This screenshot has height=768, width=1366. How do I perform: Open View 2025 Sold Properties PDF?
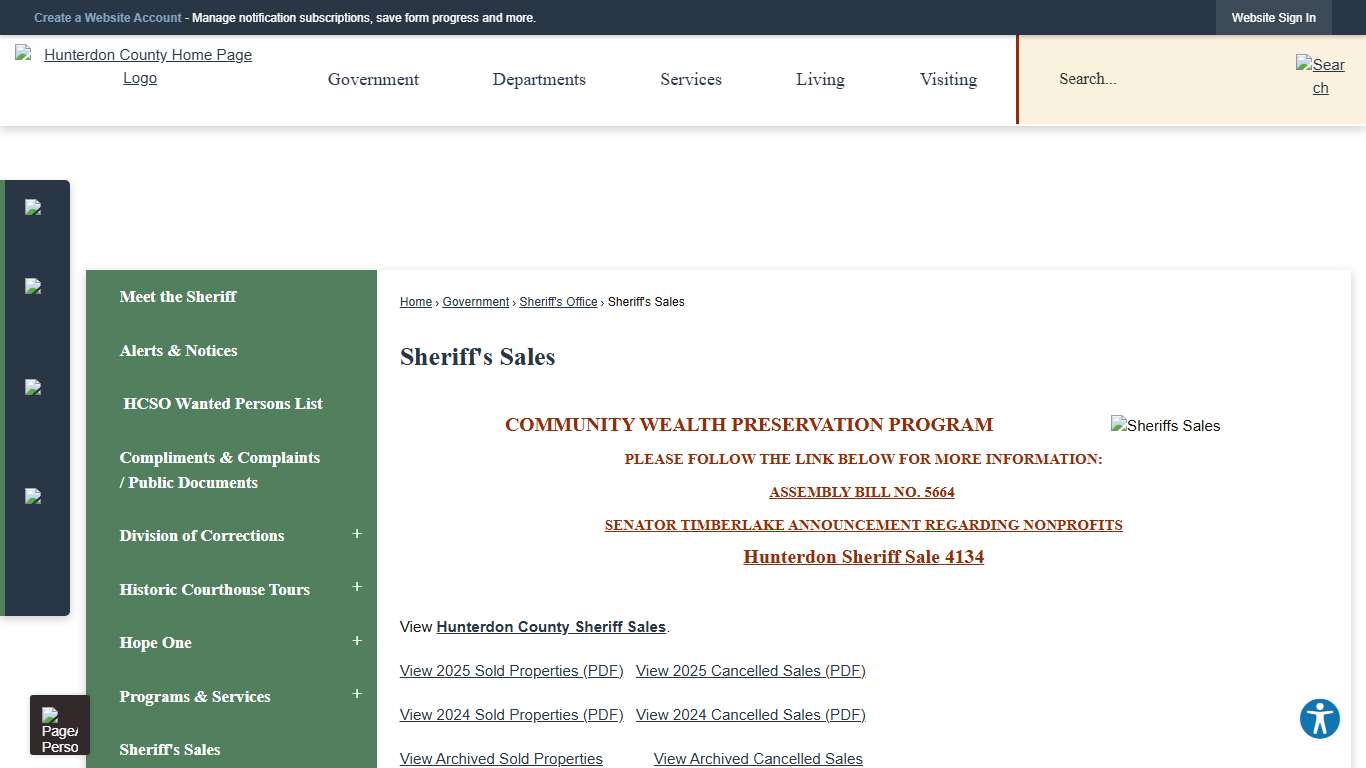pos(511,670)
